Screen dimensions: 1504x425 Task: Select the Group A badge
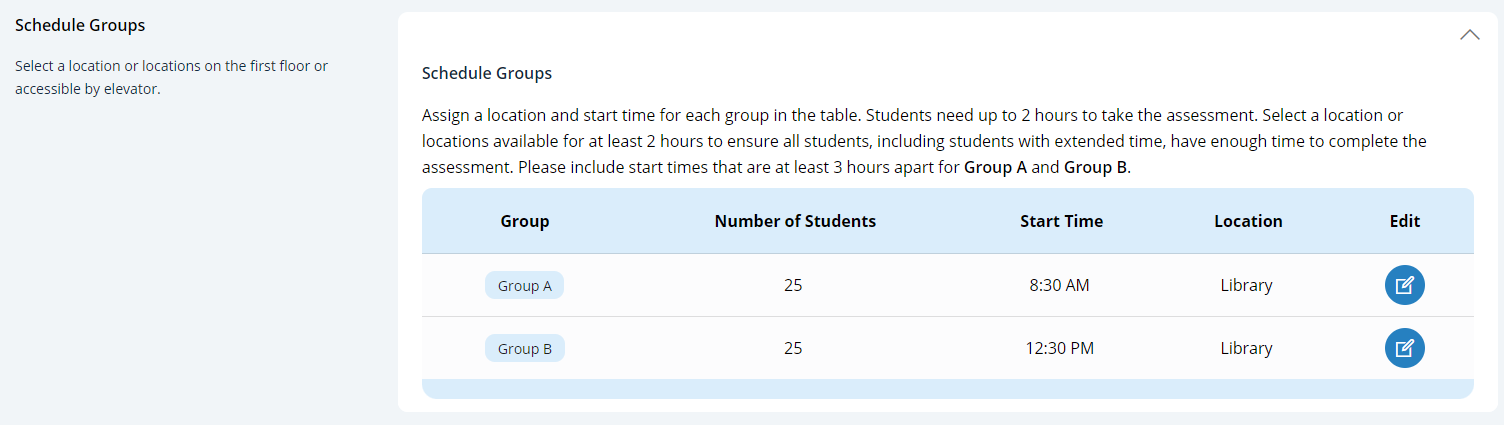pyautogui.click(x=524, y=286)
